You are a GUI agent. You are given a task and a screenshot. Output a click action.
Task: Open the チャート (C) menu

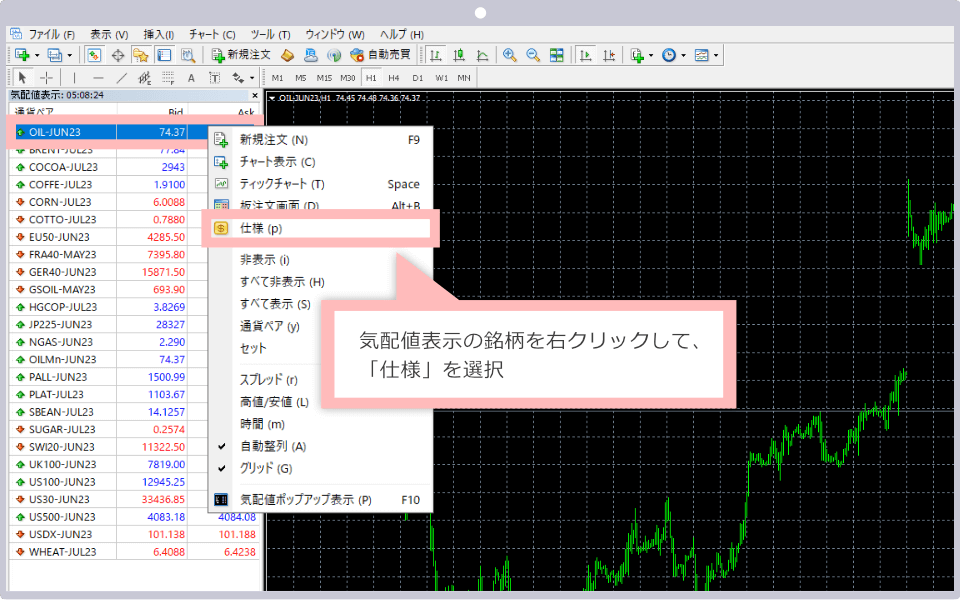coord(211,34)
